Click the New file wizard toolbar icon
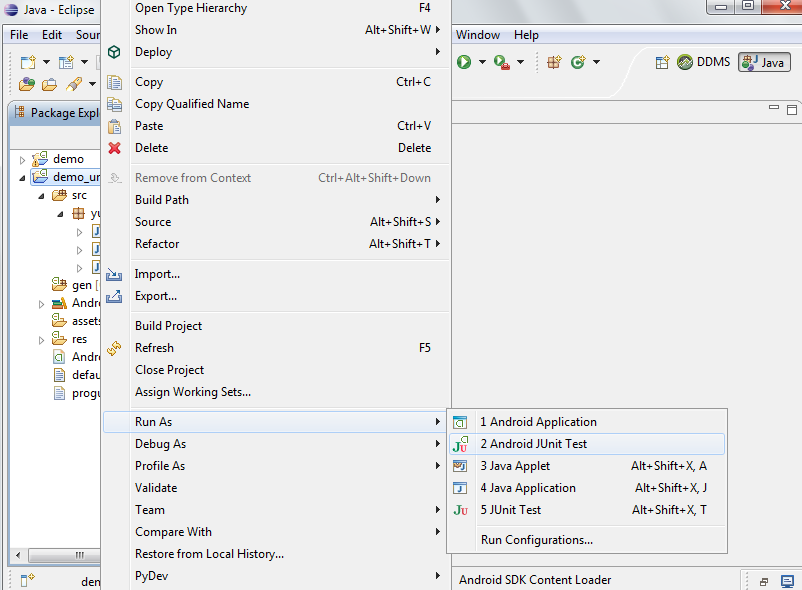802x590 pixels. click(x=28, y=62)
